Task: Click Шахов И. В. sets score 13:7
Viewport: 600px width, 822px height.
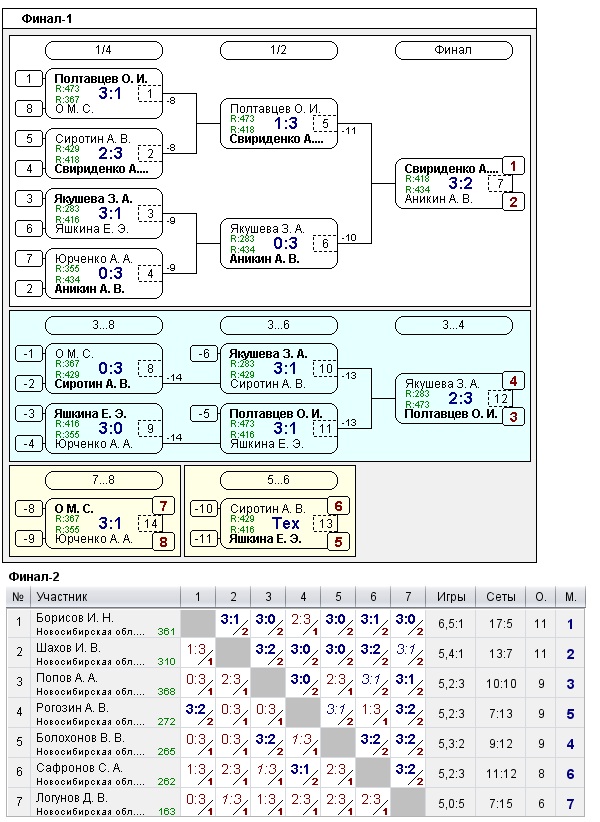Action: (501, 654)
